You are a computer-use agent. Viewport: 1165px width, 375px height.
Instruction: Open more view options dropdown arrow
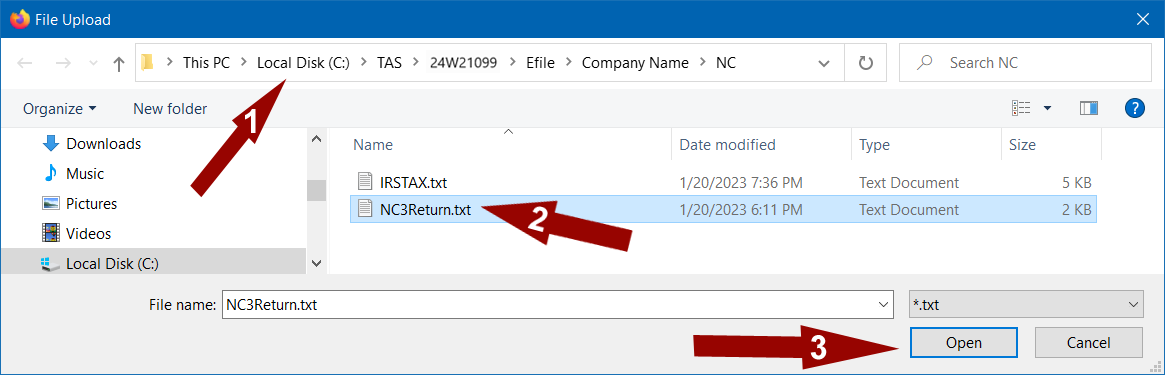point(1048,108)
